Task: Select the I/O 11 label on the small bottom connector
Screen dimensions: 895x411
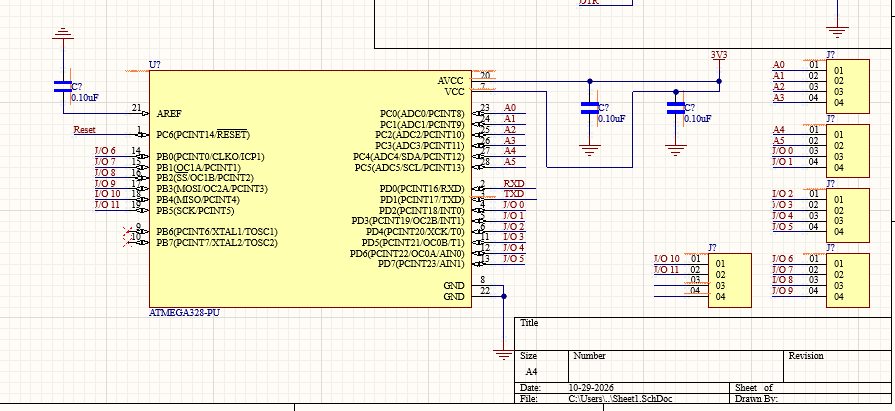Action: (x=667, y=269)
